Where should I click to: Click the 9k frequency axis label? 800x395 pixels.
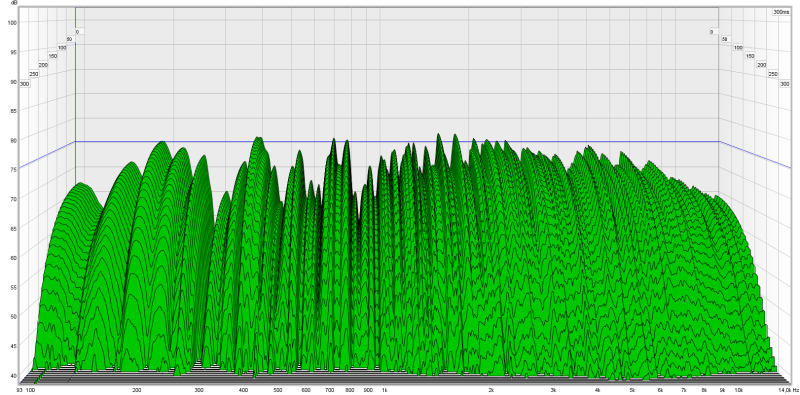click(x=722, y=390)
